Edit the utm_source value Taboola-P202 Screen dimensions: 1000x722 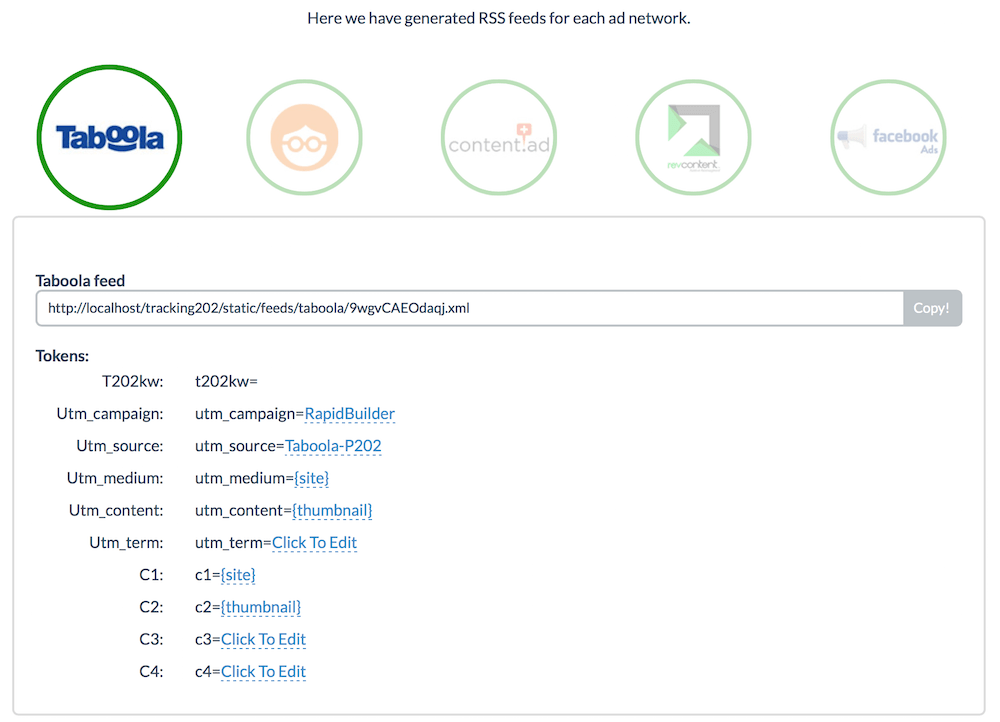[x=333, y=446]
